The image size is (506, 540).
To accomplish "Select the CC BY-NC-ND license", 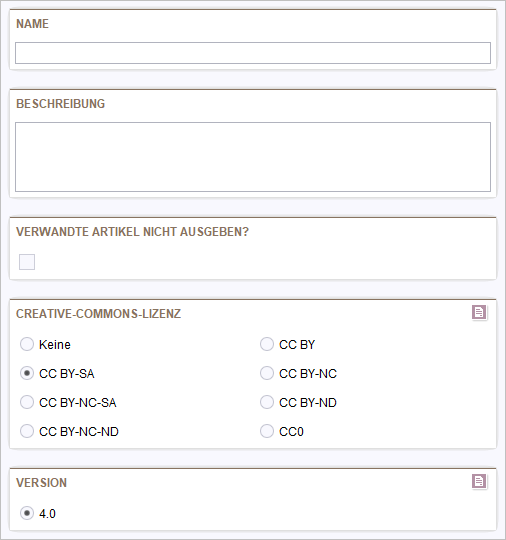I will (x=27, y=431).
